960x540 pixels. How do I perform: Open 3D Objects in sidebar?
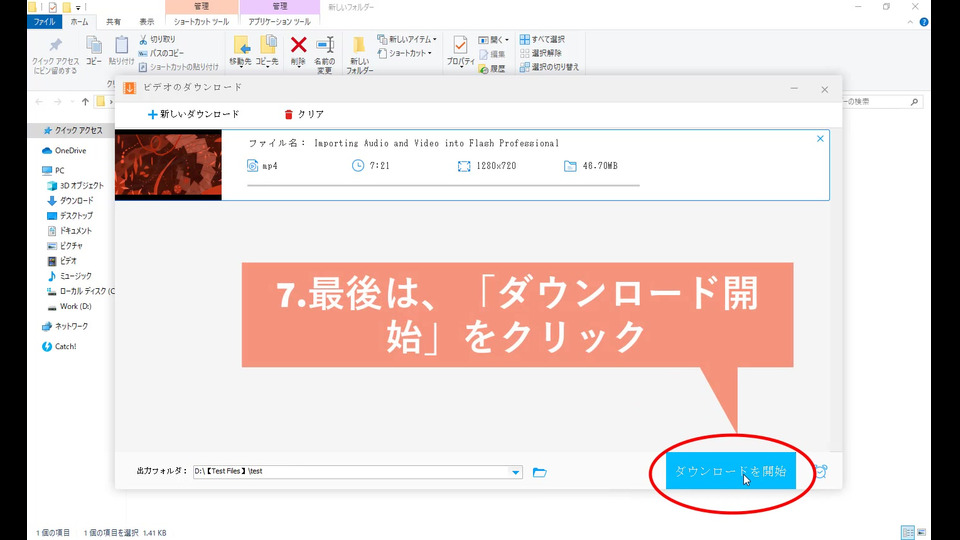pyautogui.click(x=75, y=186)
